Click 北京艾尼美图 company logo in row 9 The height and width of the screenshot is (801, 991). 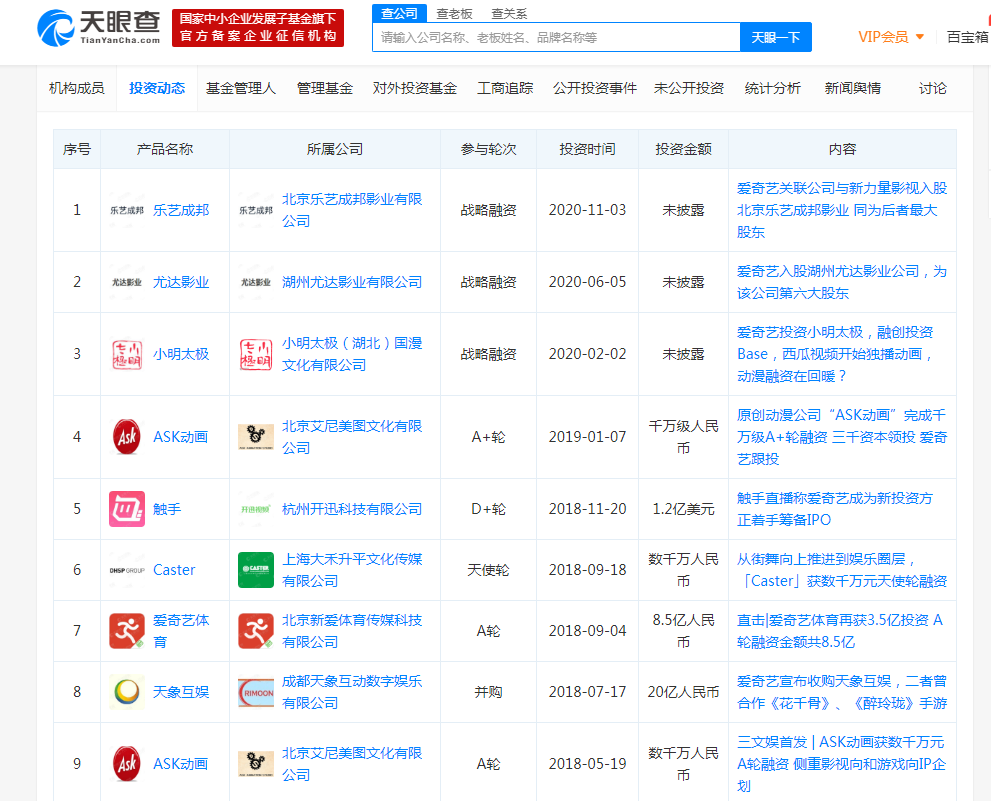point(255,764)
